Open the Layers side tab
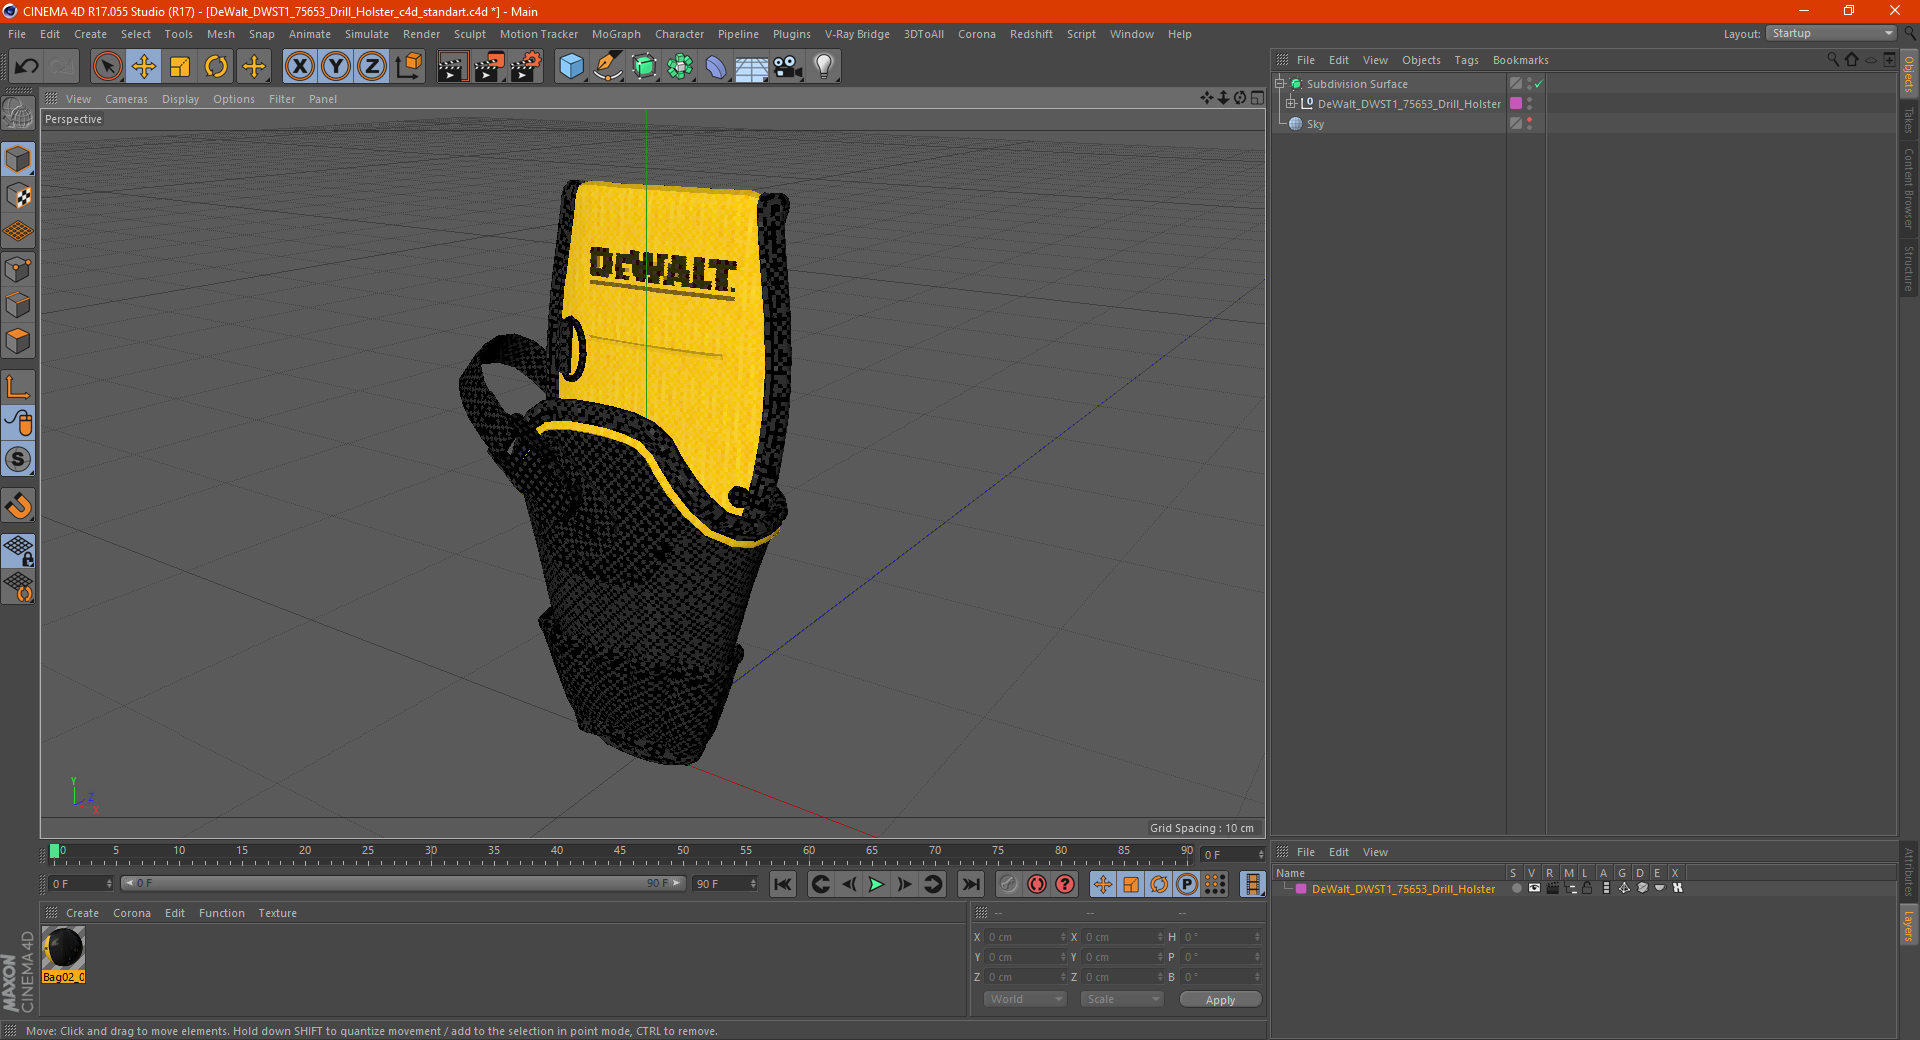 coord(1909,925)
